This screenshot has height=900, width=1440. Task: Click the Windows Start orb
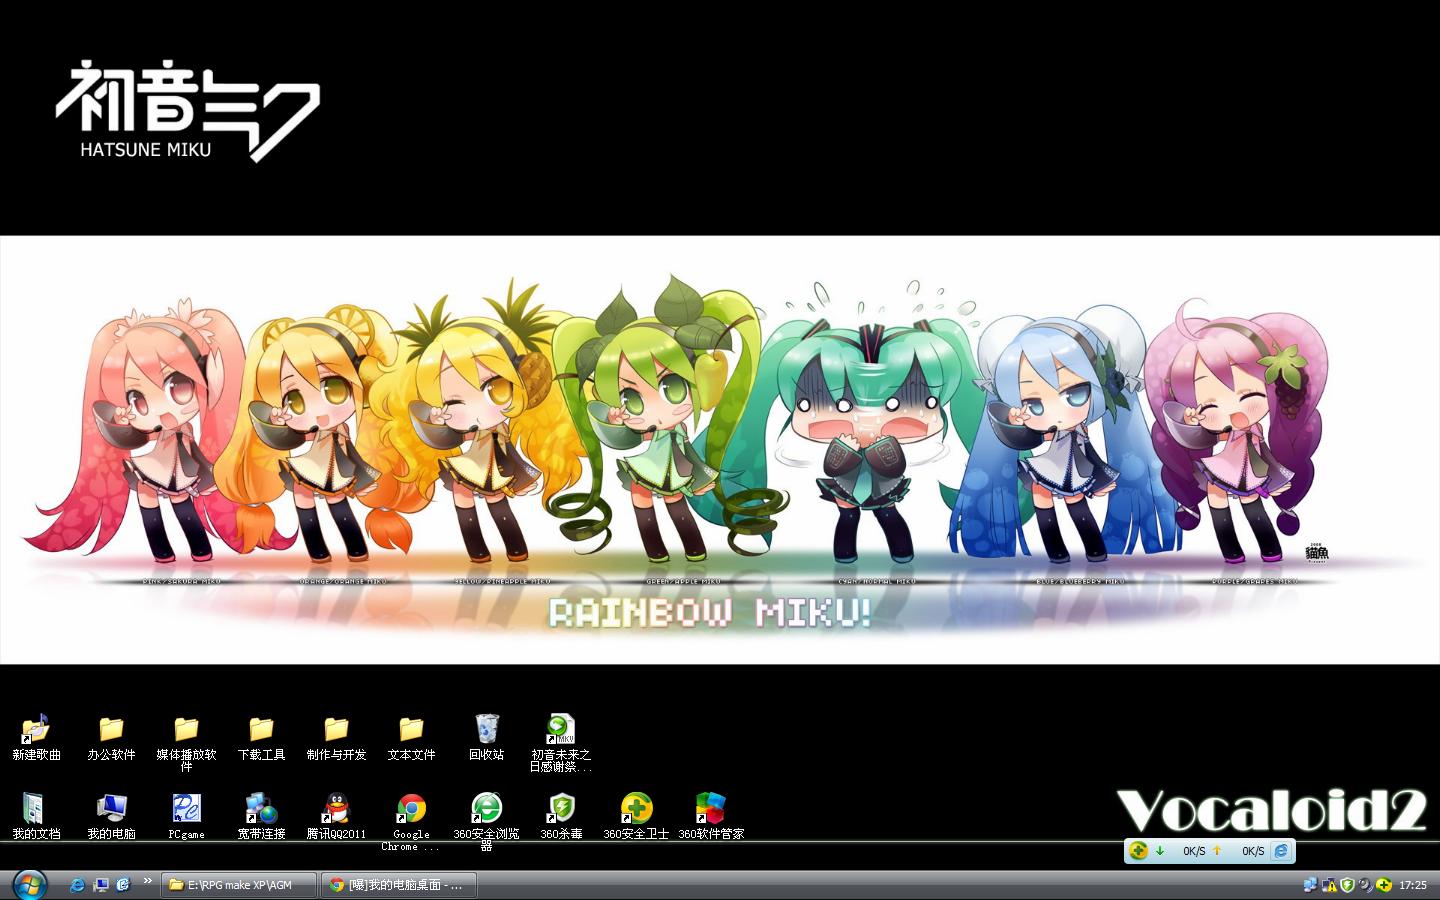[29, 885]
